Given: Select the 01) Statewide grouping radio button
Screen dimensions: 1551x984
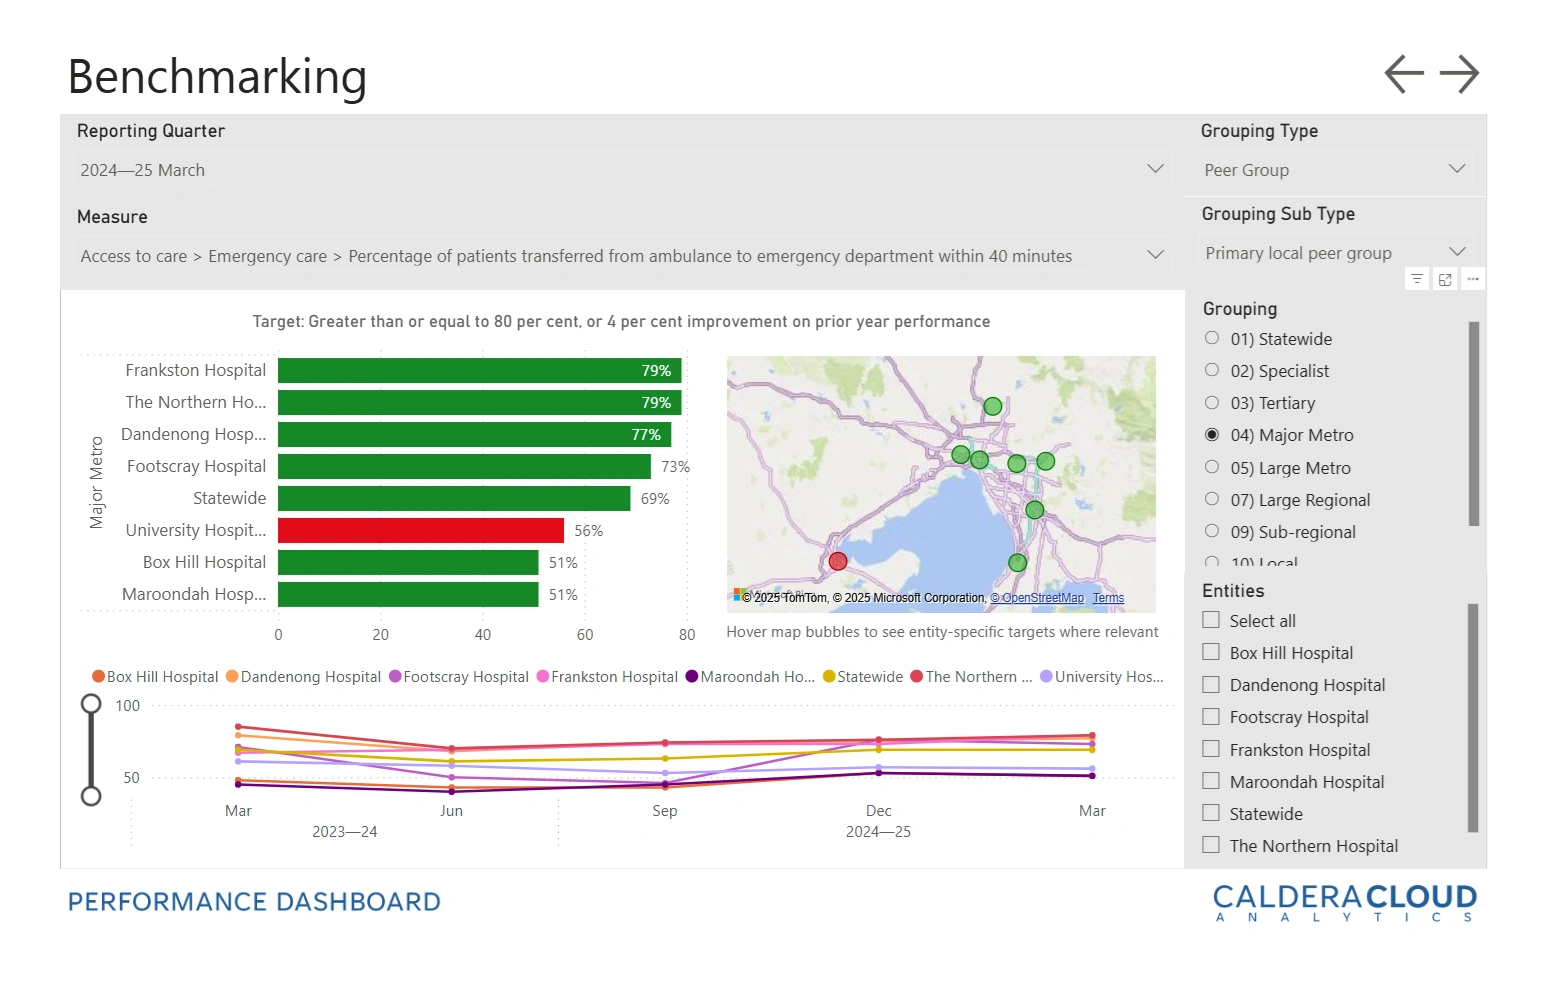Looking at the screenshot, I should [x=1212, y=338].
